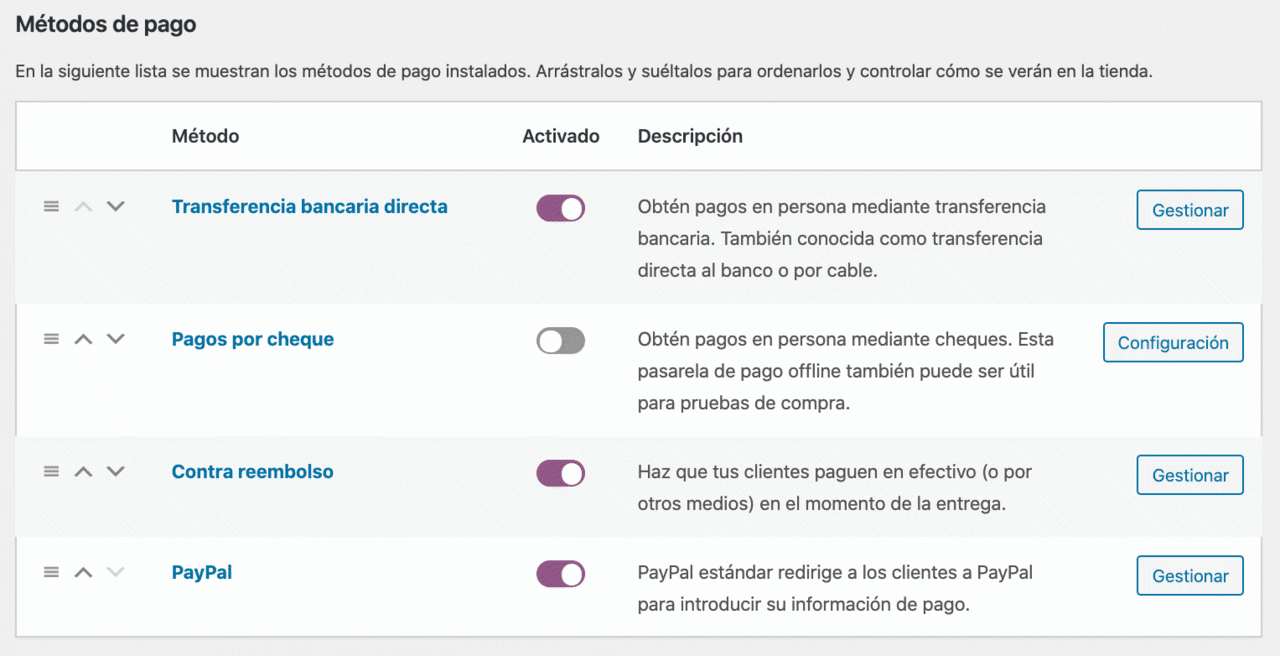The image size is (1280, 656).
Task: Move PayPal up using the arrow
Action: point(84,572)
